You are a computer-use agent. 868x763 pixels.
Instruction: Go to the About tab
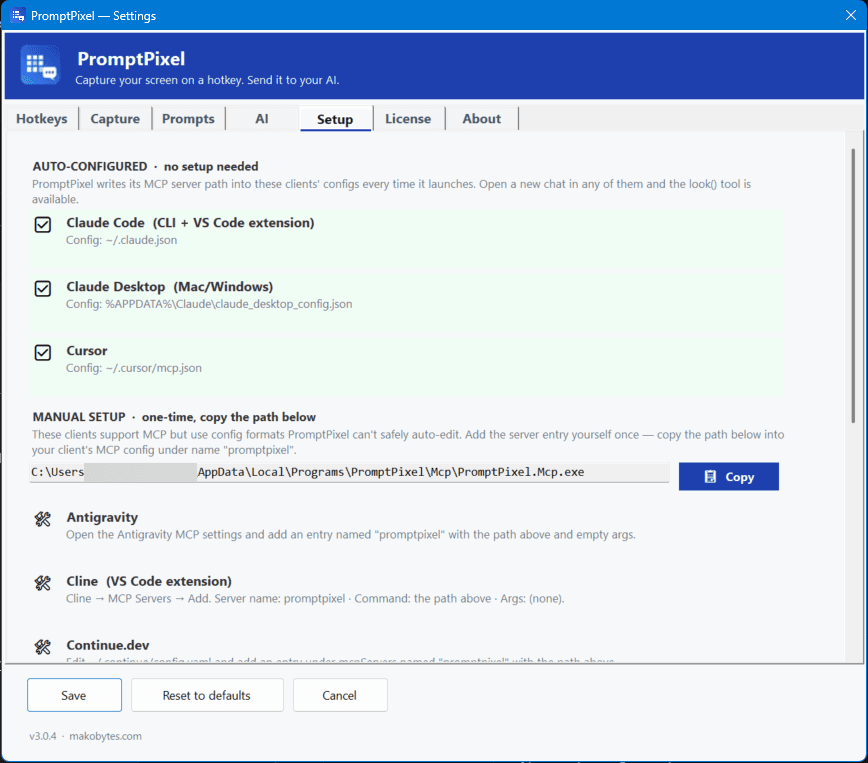pyautogui.click(x=482, y=118)
